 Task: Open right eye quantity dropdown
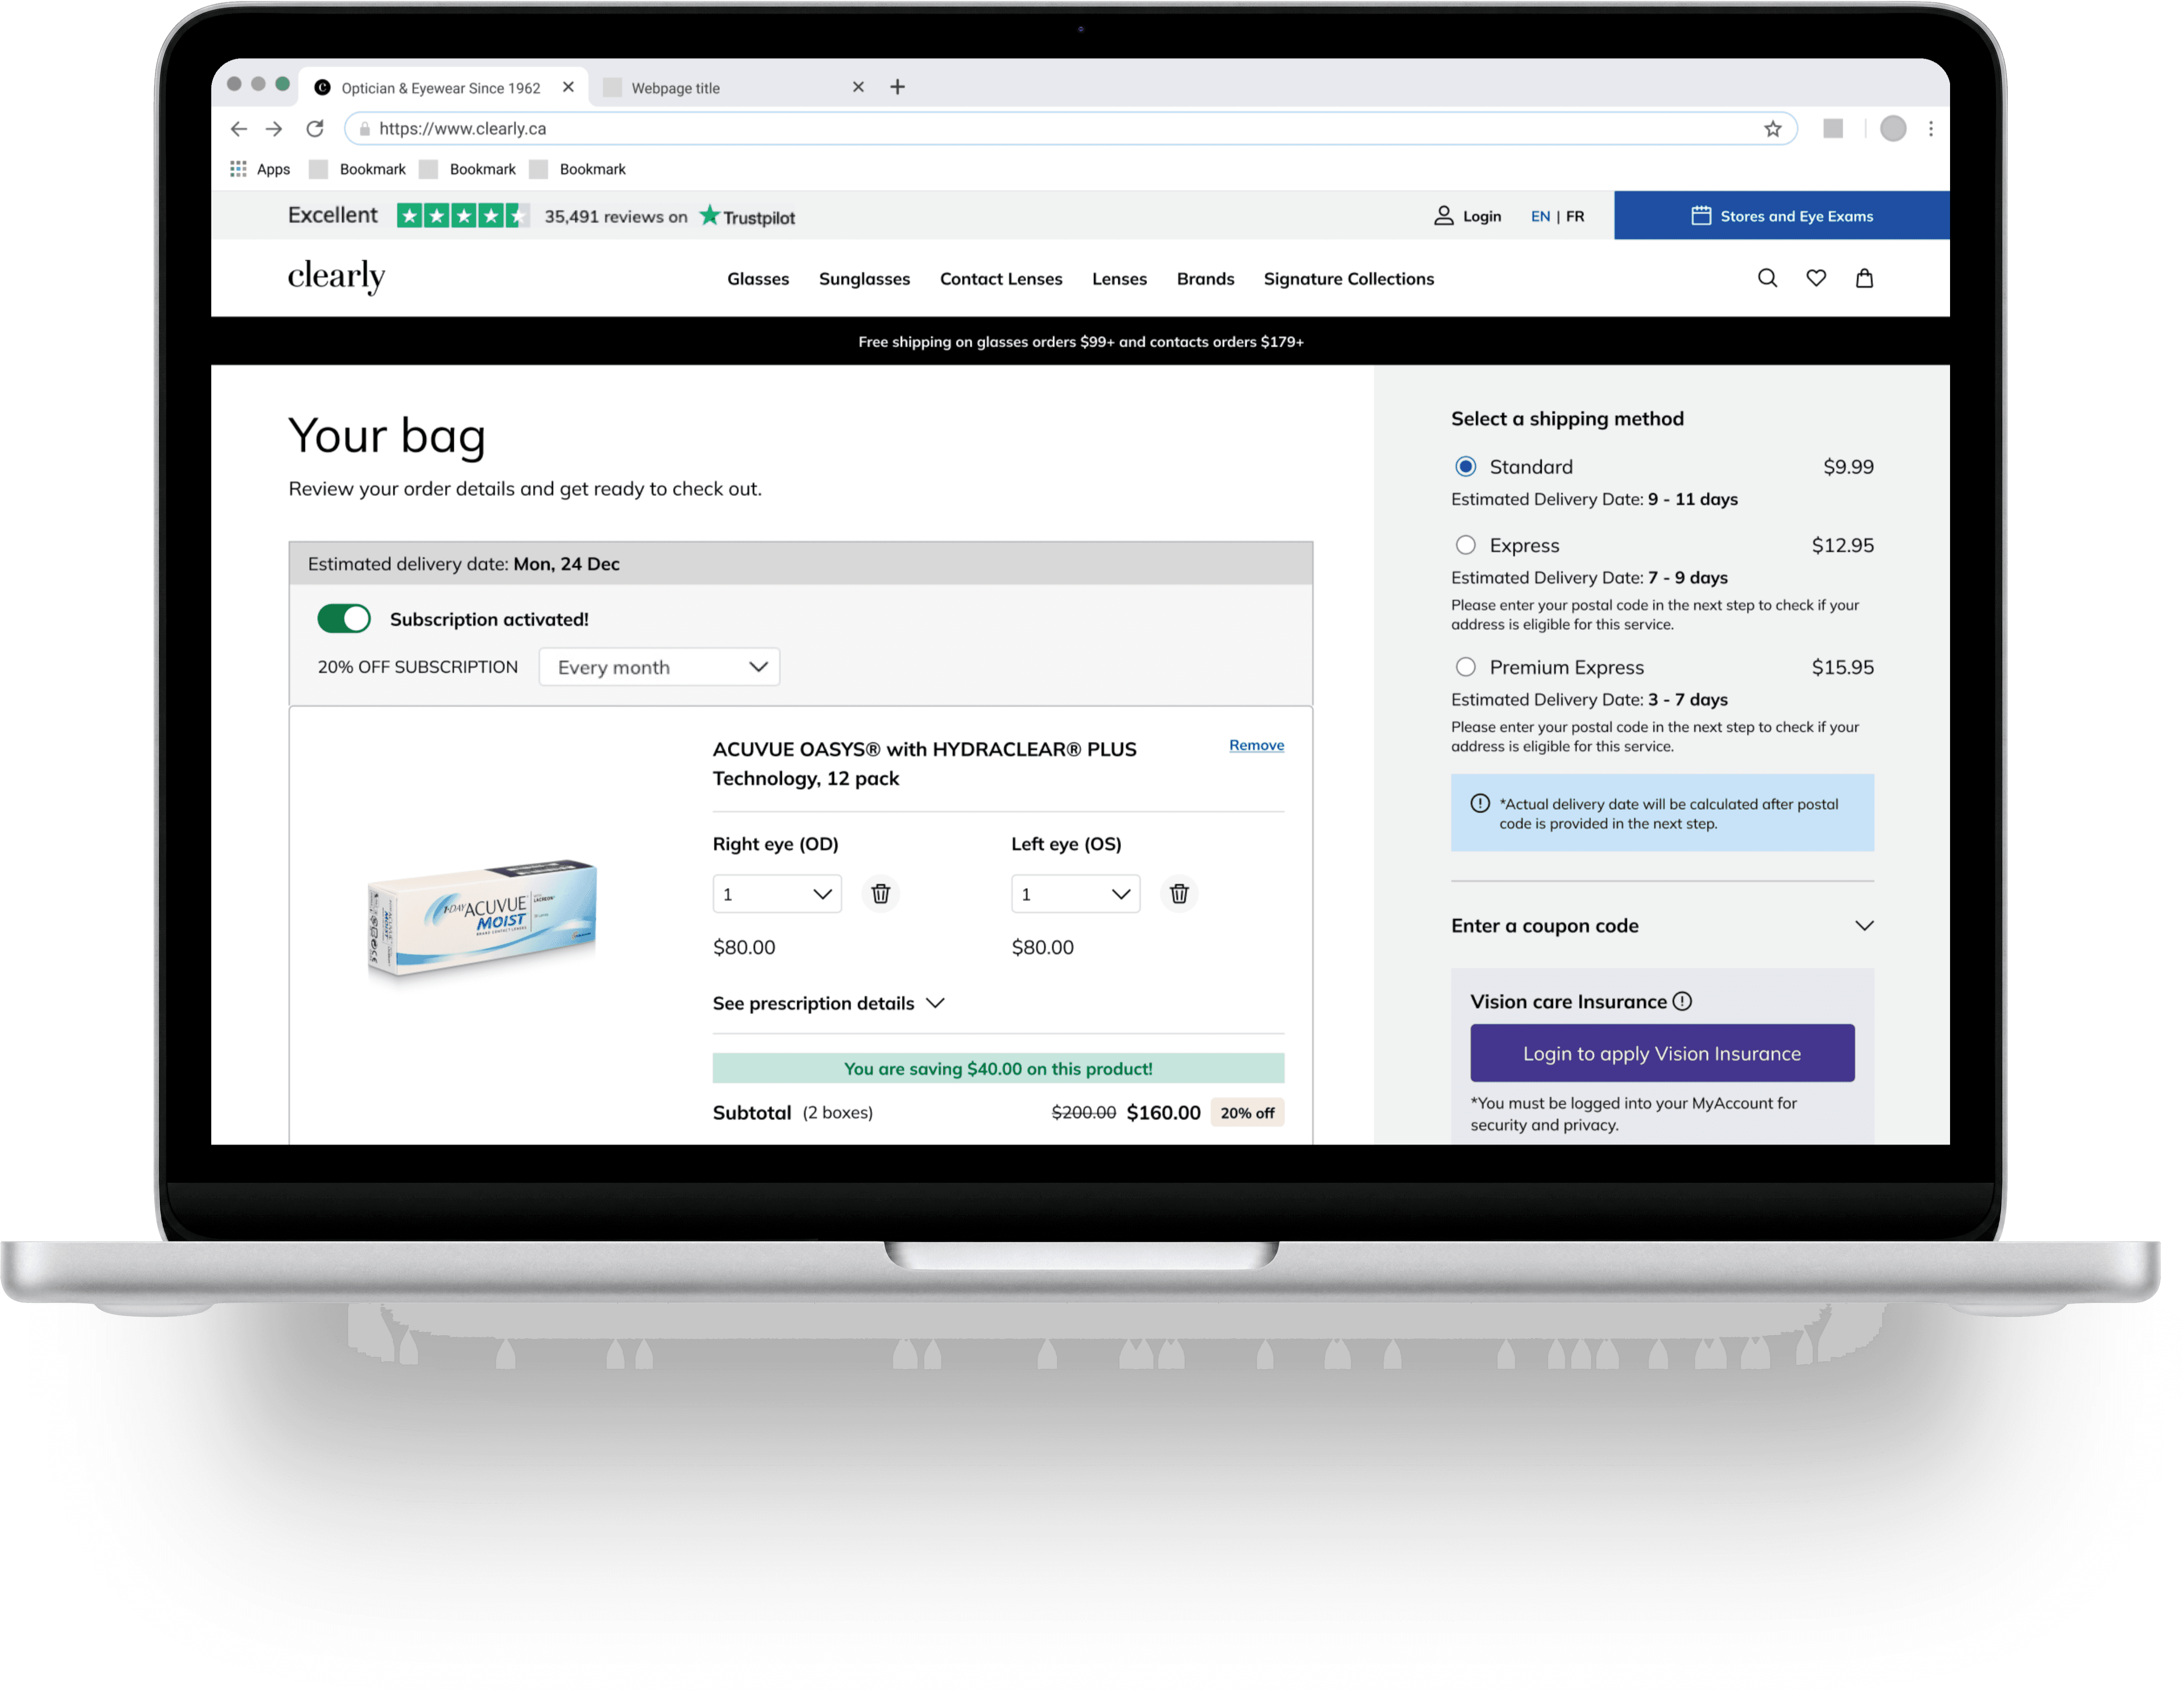click(777, 894)
